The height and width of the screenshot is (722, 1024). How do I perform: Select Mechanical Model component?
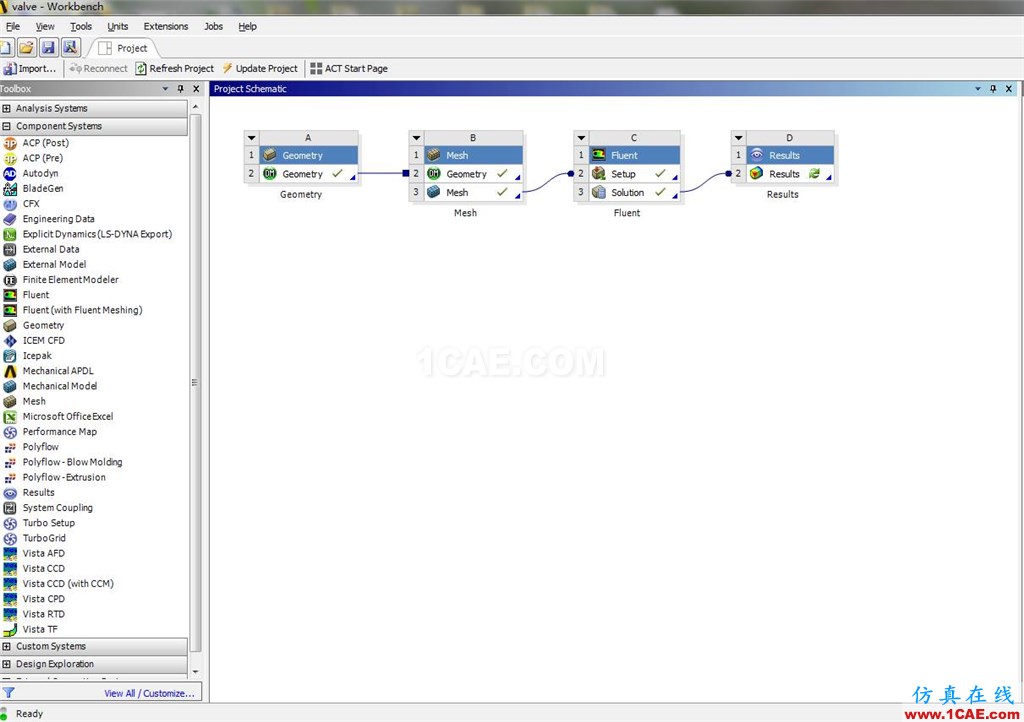tap(59, 386)
